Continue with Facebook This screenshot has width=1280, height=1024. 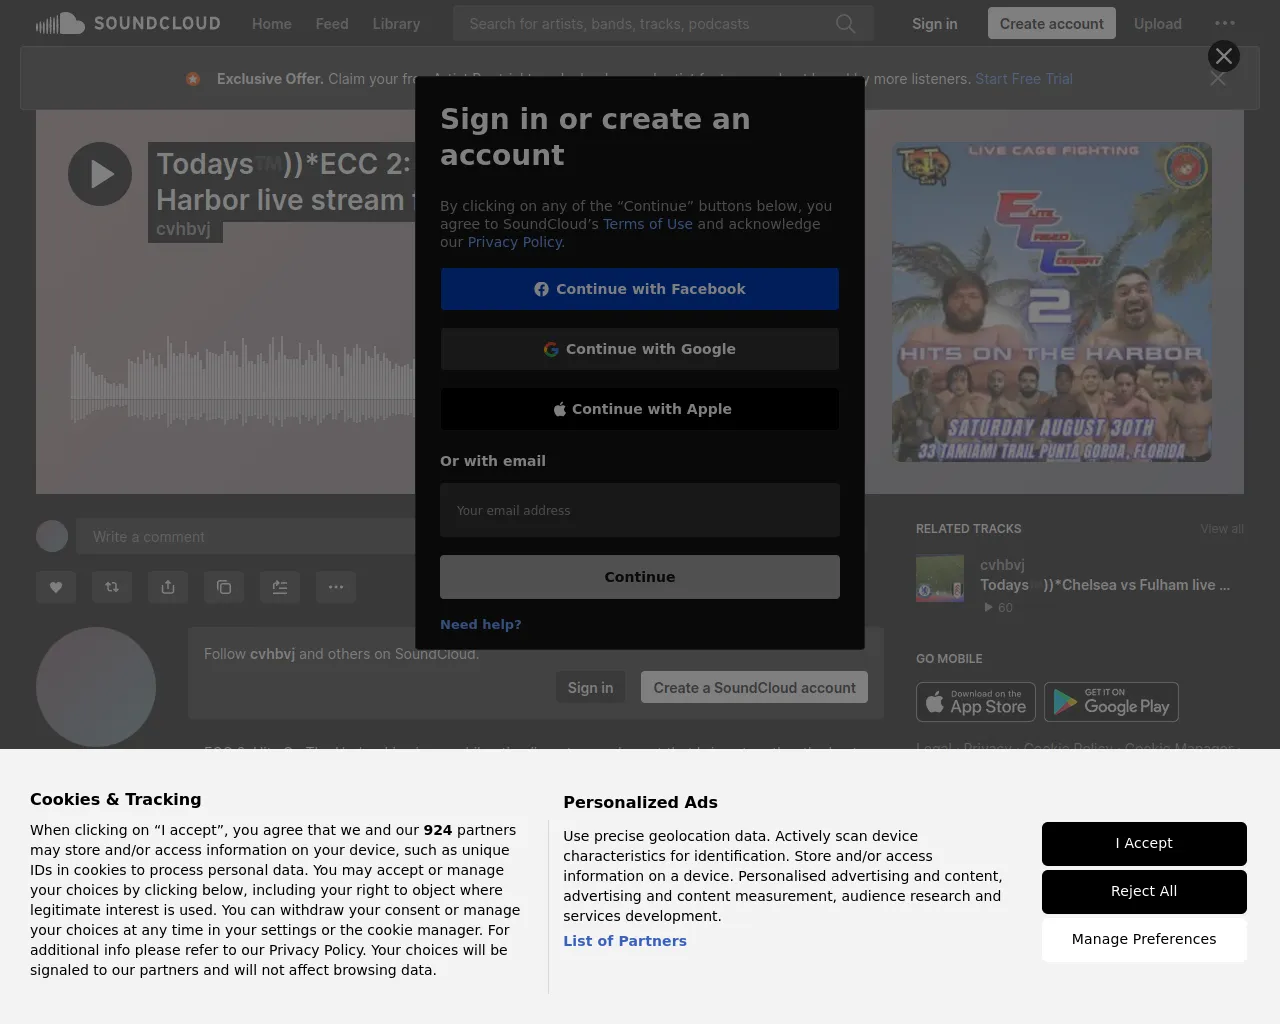click(640, 289)
